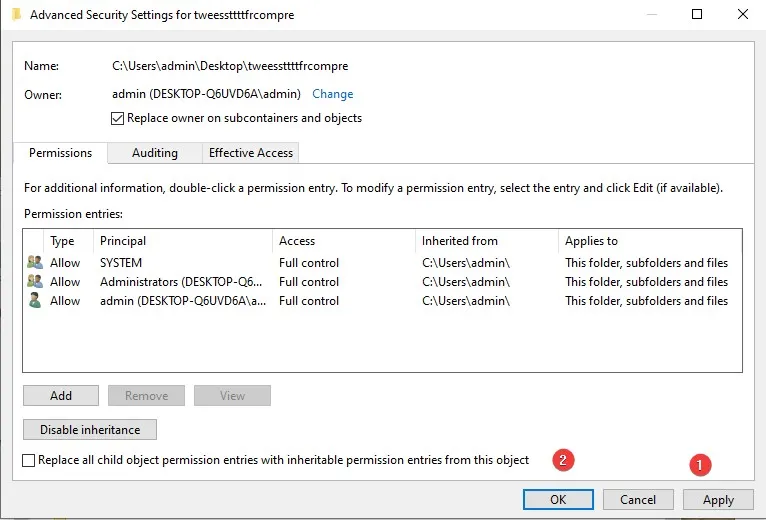
Task: Click Full control in the Administrators row
Action: pyautogui.click(x=309, y=282)
